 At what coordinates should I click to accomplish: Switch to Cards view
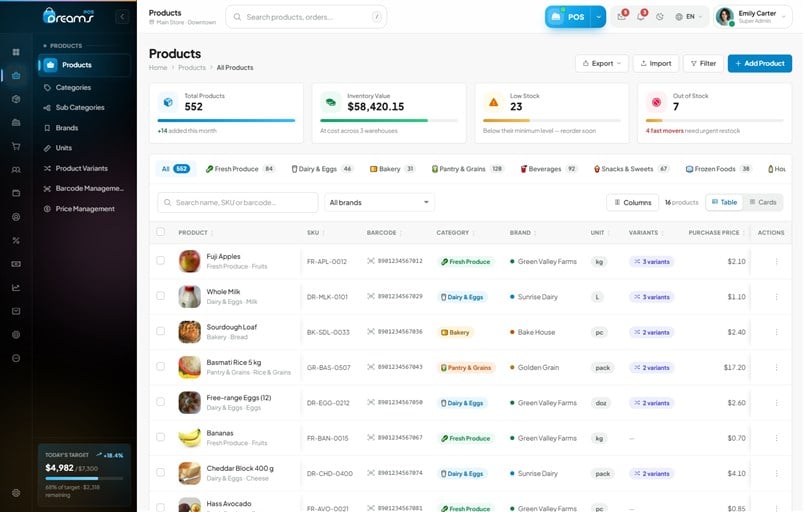click(763, 202)
